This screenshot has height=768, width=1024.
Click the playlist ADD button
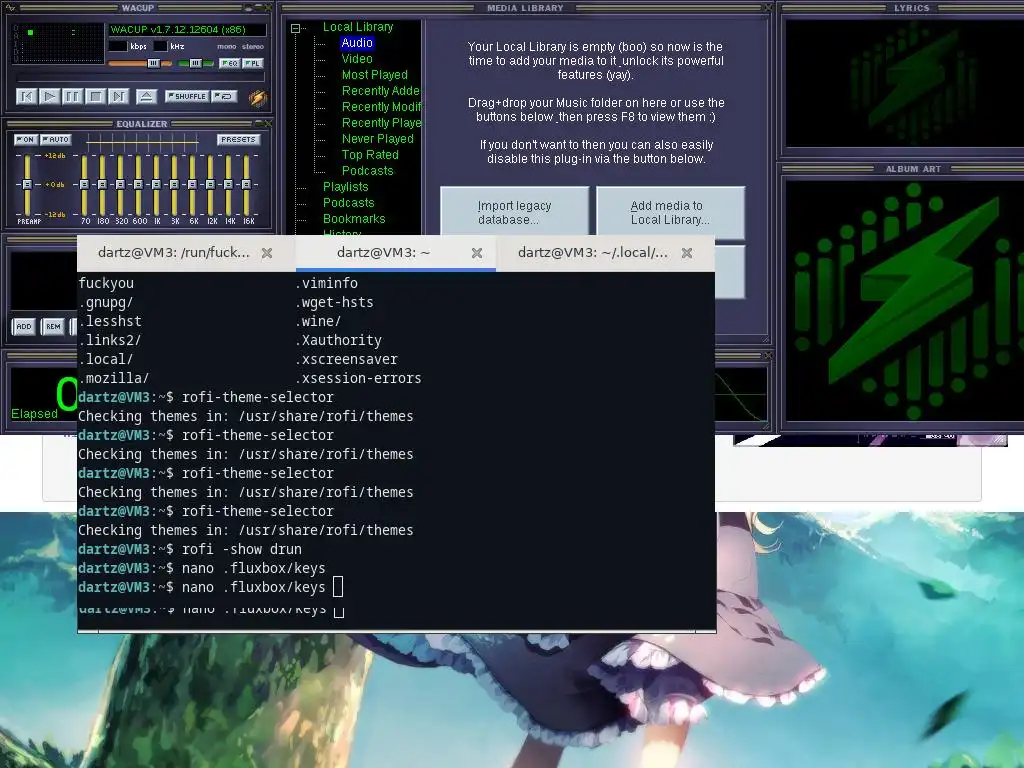(24, 327)
